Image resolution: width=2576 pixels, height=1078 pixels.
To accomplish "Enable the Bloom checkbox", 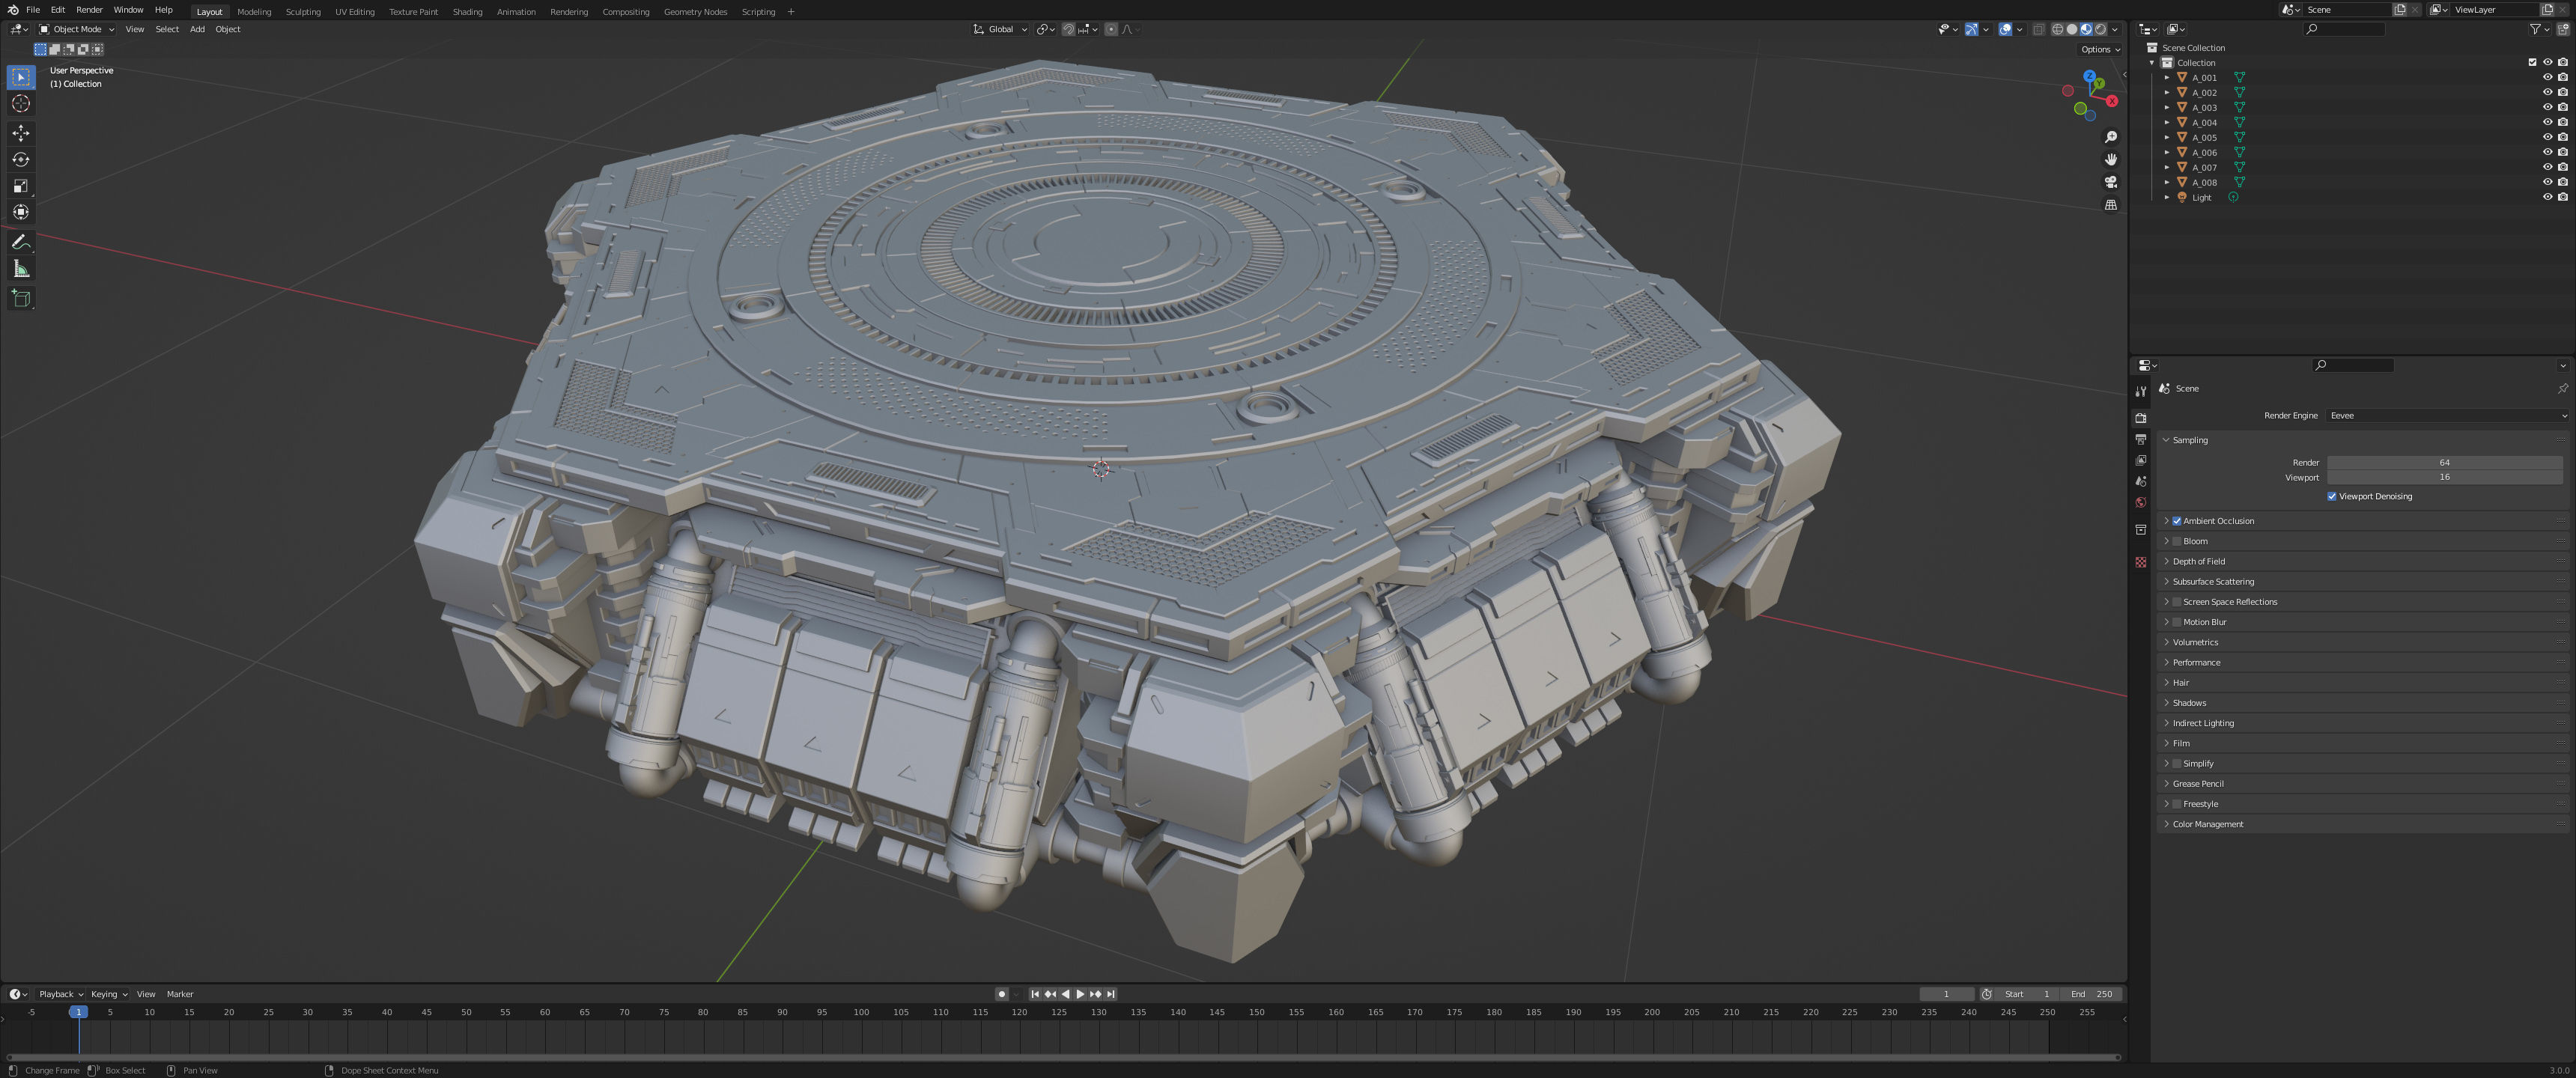I will tap(2177, 541).
